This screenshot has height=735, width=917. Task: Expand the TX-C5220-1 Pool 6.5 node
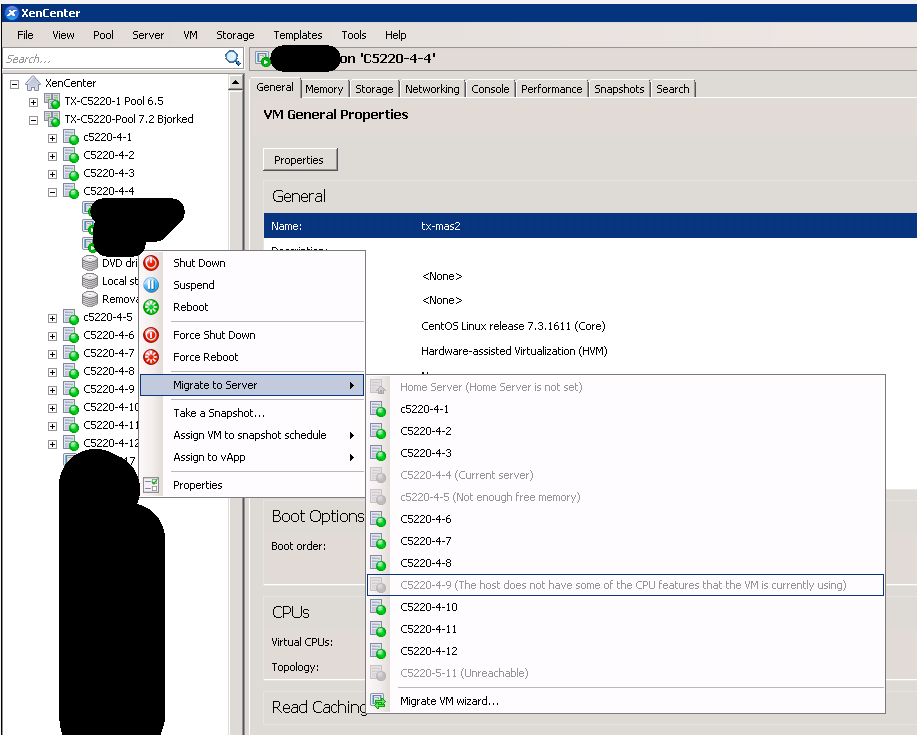(33, 101)
